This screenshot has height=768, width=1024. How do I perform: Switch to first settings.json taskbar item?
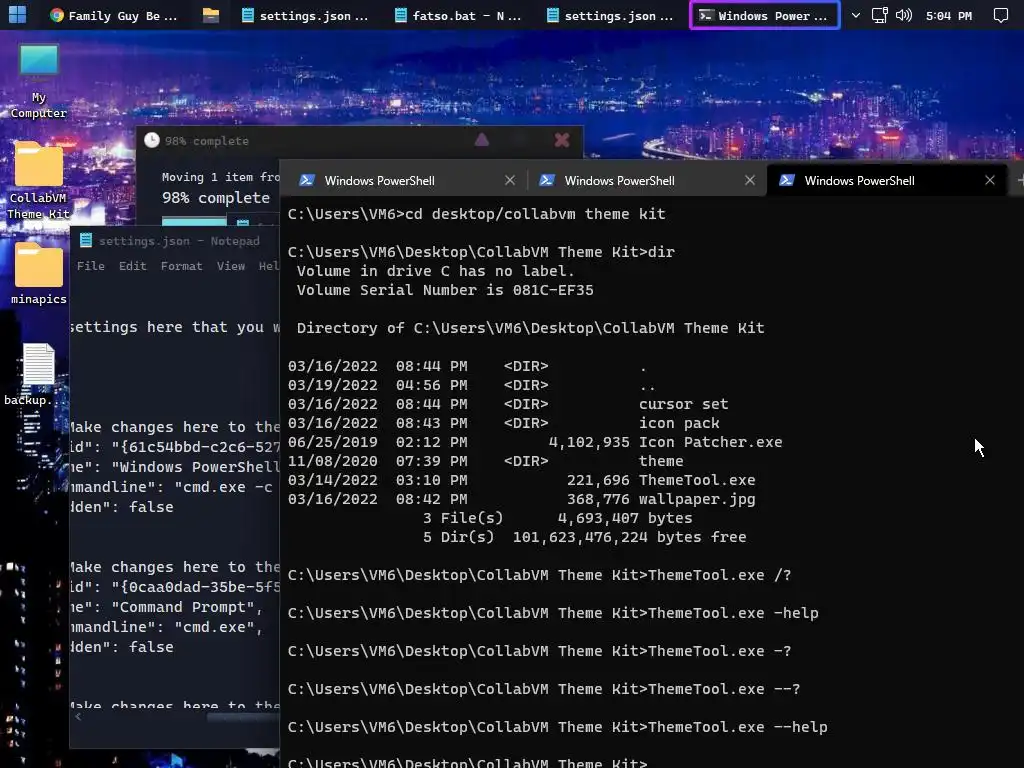coord(305,15)
